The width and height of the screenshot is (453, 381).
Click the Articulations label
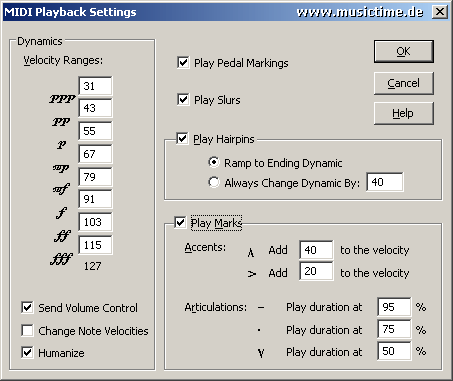tap(216, 307)
